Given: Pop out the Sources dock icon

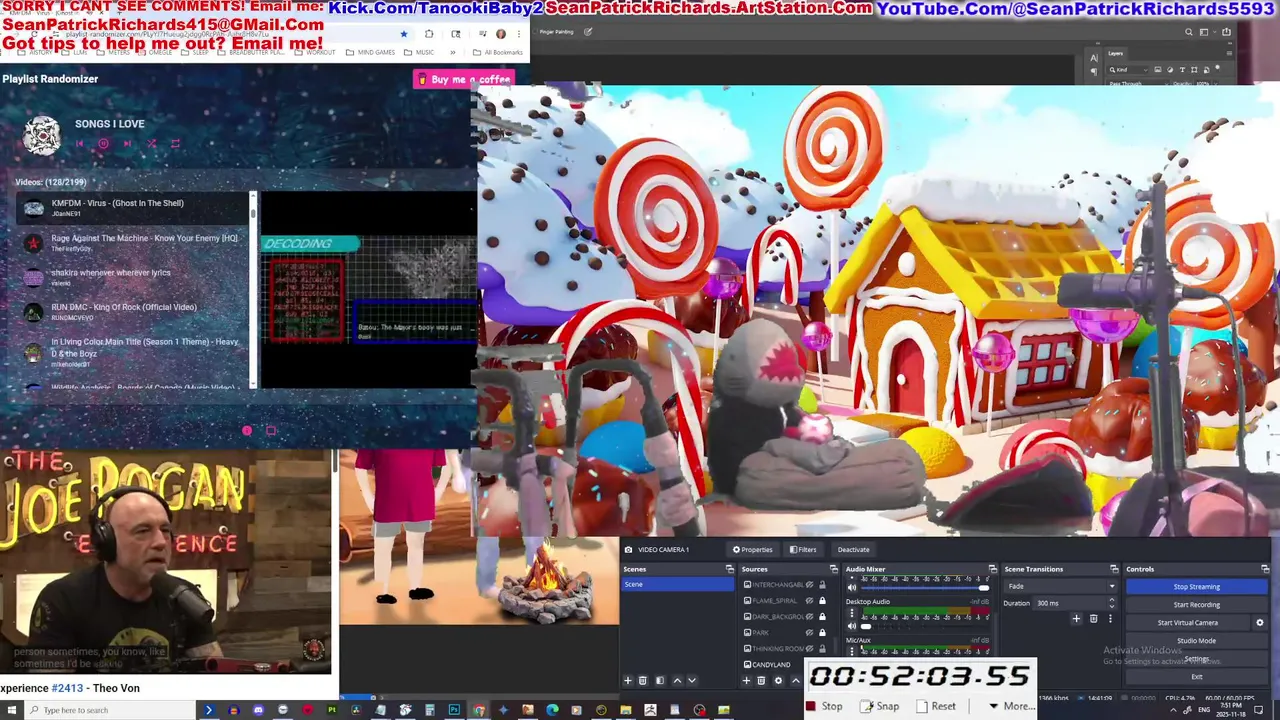Looking at the screenshot, I should pos(833,569).
